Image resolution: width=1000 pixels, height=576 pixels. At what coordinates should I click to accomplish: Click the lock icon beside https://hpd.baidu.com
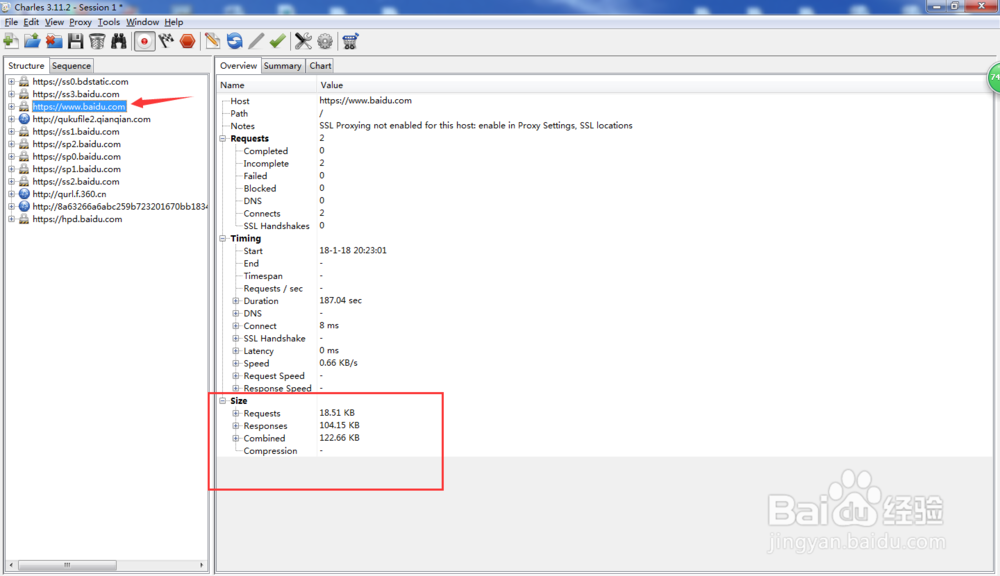24,219
